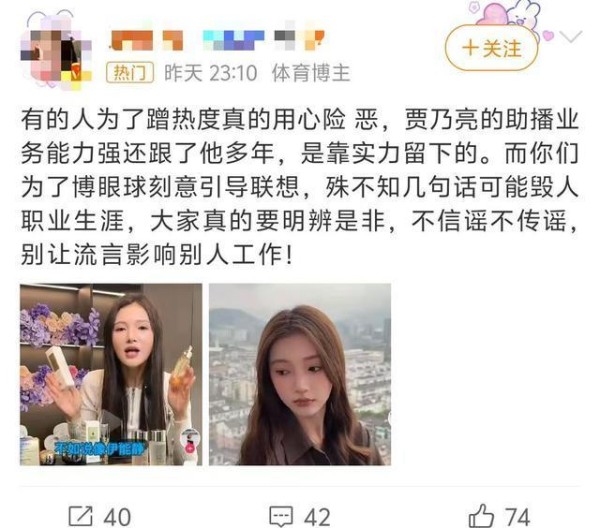Click the pink heart sticker beside follow button
This screenshot has width=600, height=528.
[549, 36]
